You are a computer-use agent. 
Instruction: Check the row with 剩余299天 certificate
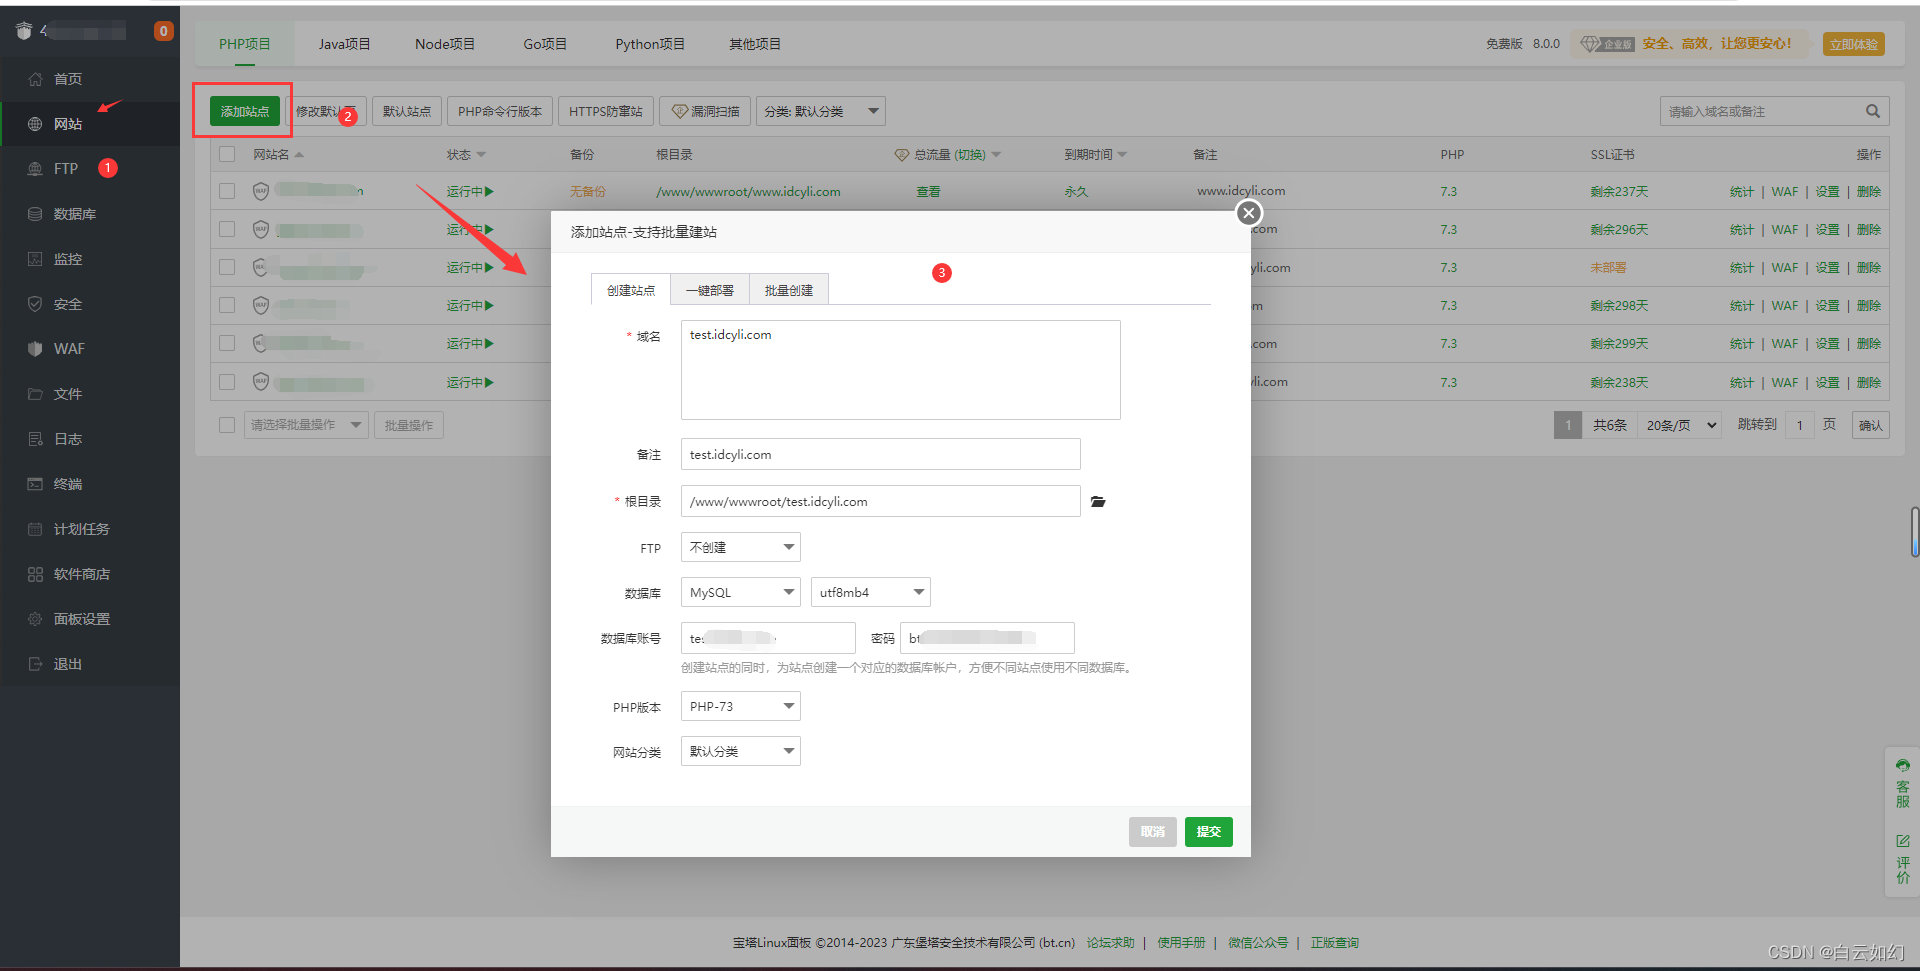click(227, 343)
